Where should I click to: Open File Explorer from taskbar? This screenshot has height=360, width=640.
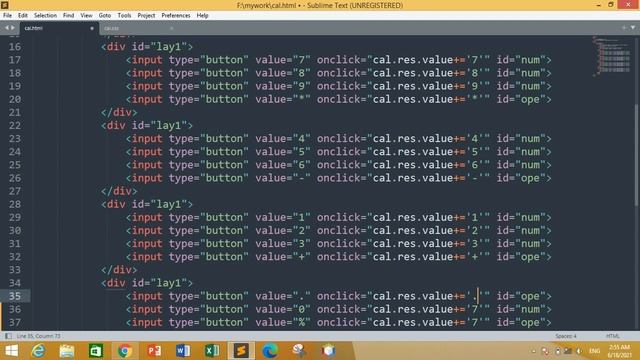[67, 351]
